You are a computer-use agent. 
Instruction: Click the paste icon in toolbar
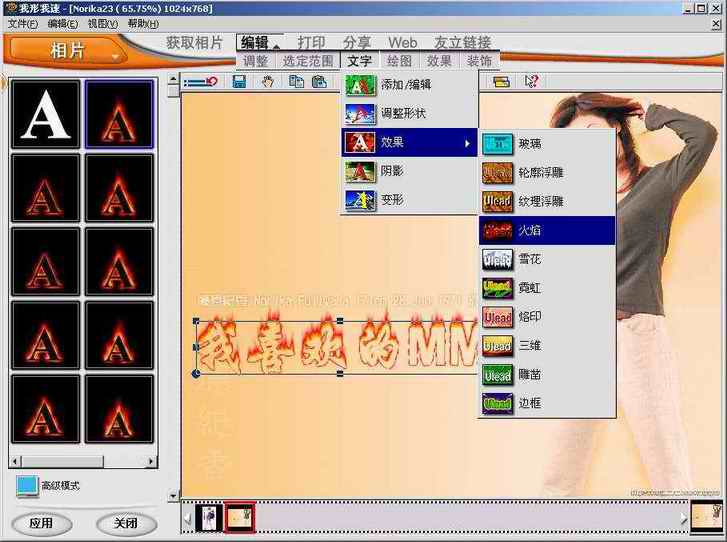[x=319, y=82]
